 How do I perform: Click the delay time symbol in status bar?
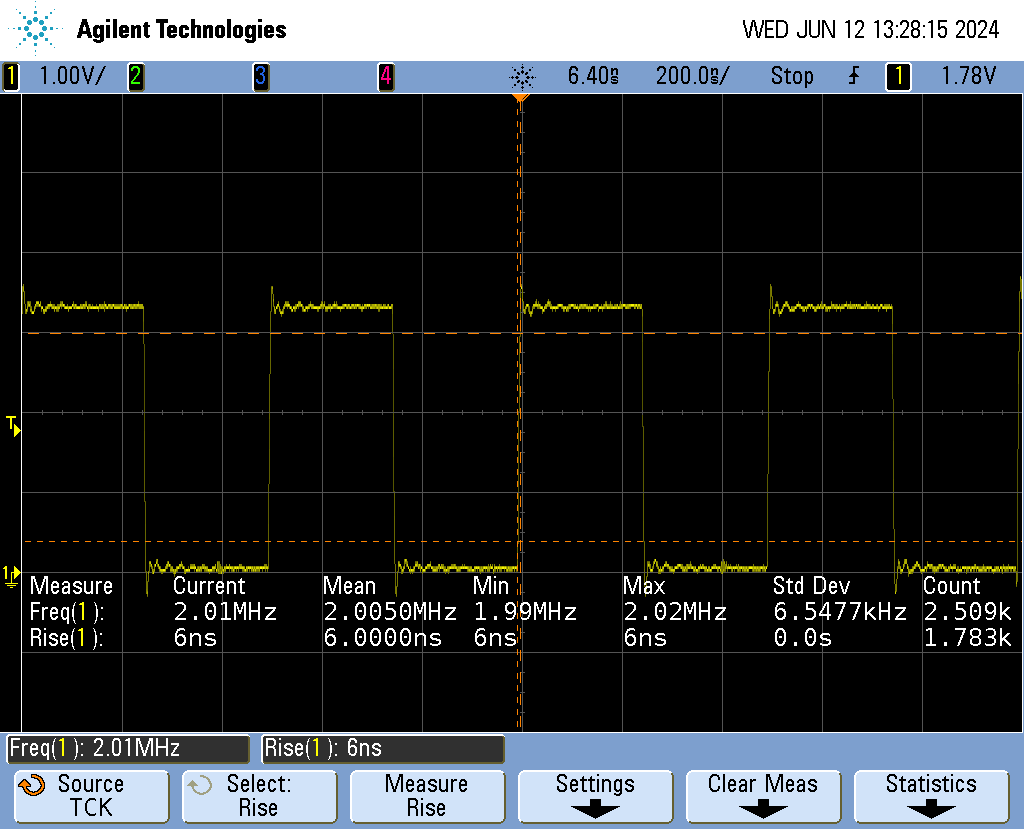(x=522, y=76)
